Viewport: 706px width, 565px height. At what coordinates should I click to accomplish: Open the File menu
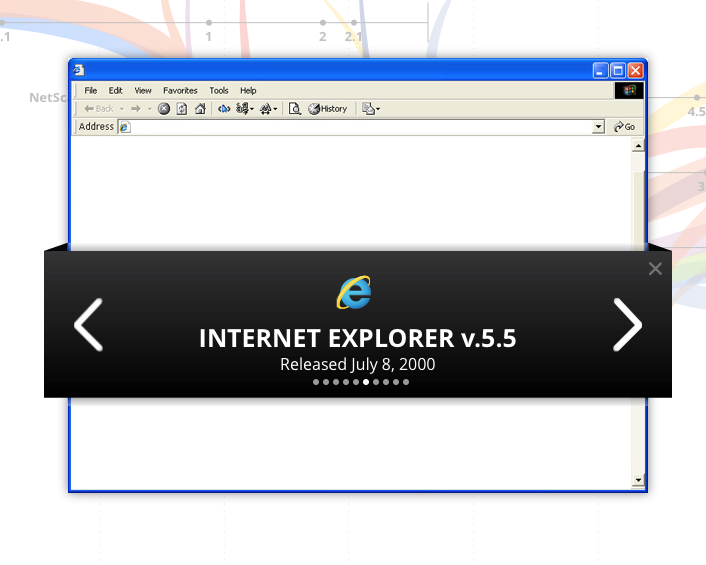coord(91,90)
